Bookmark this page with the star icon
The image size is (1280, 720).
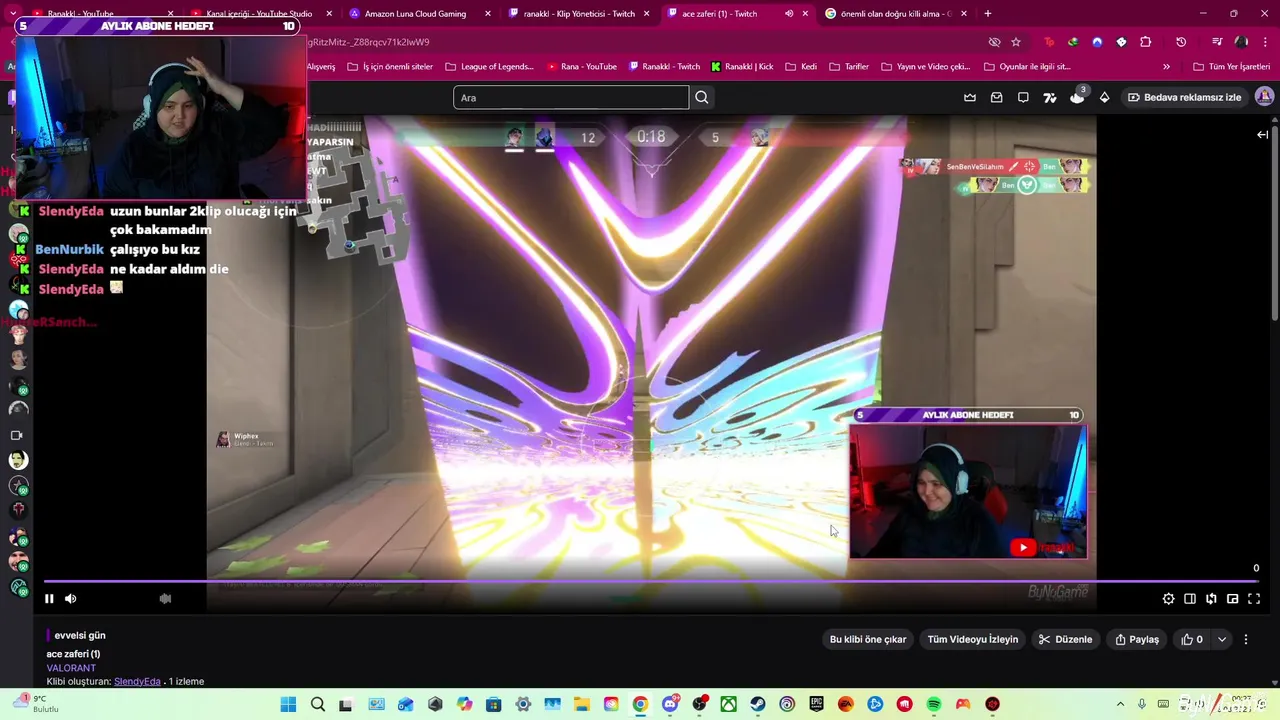coord(1016,42)
